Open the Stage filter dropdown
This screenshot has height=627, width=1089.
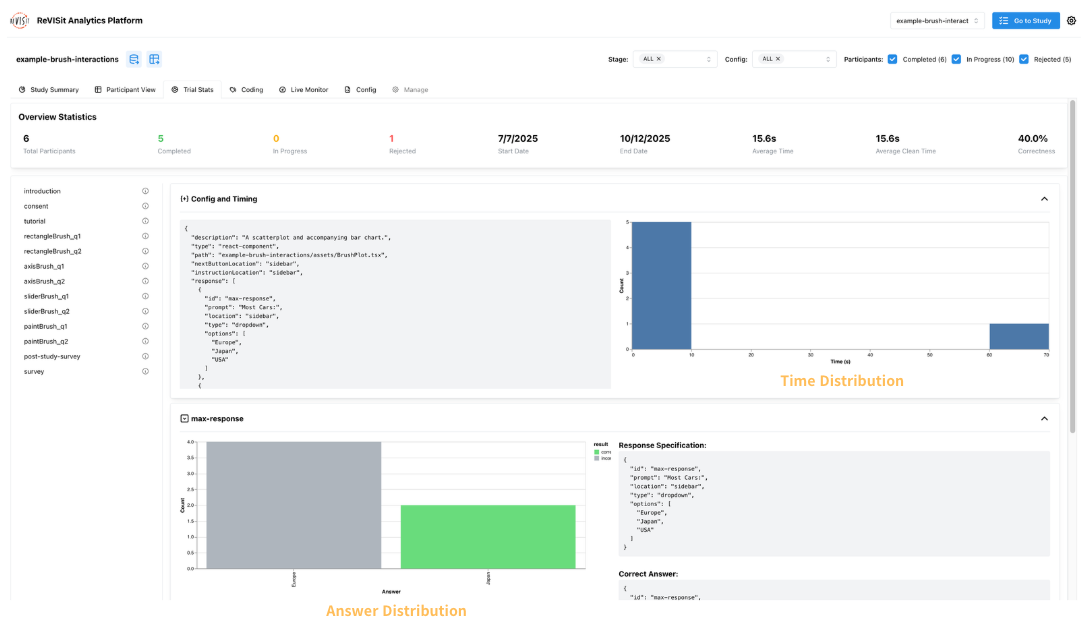(675, 59)
